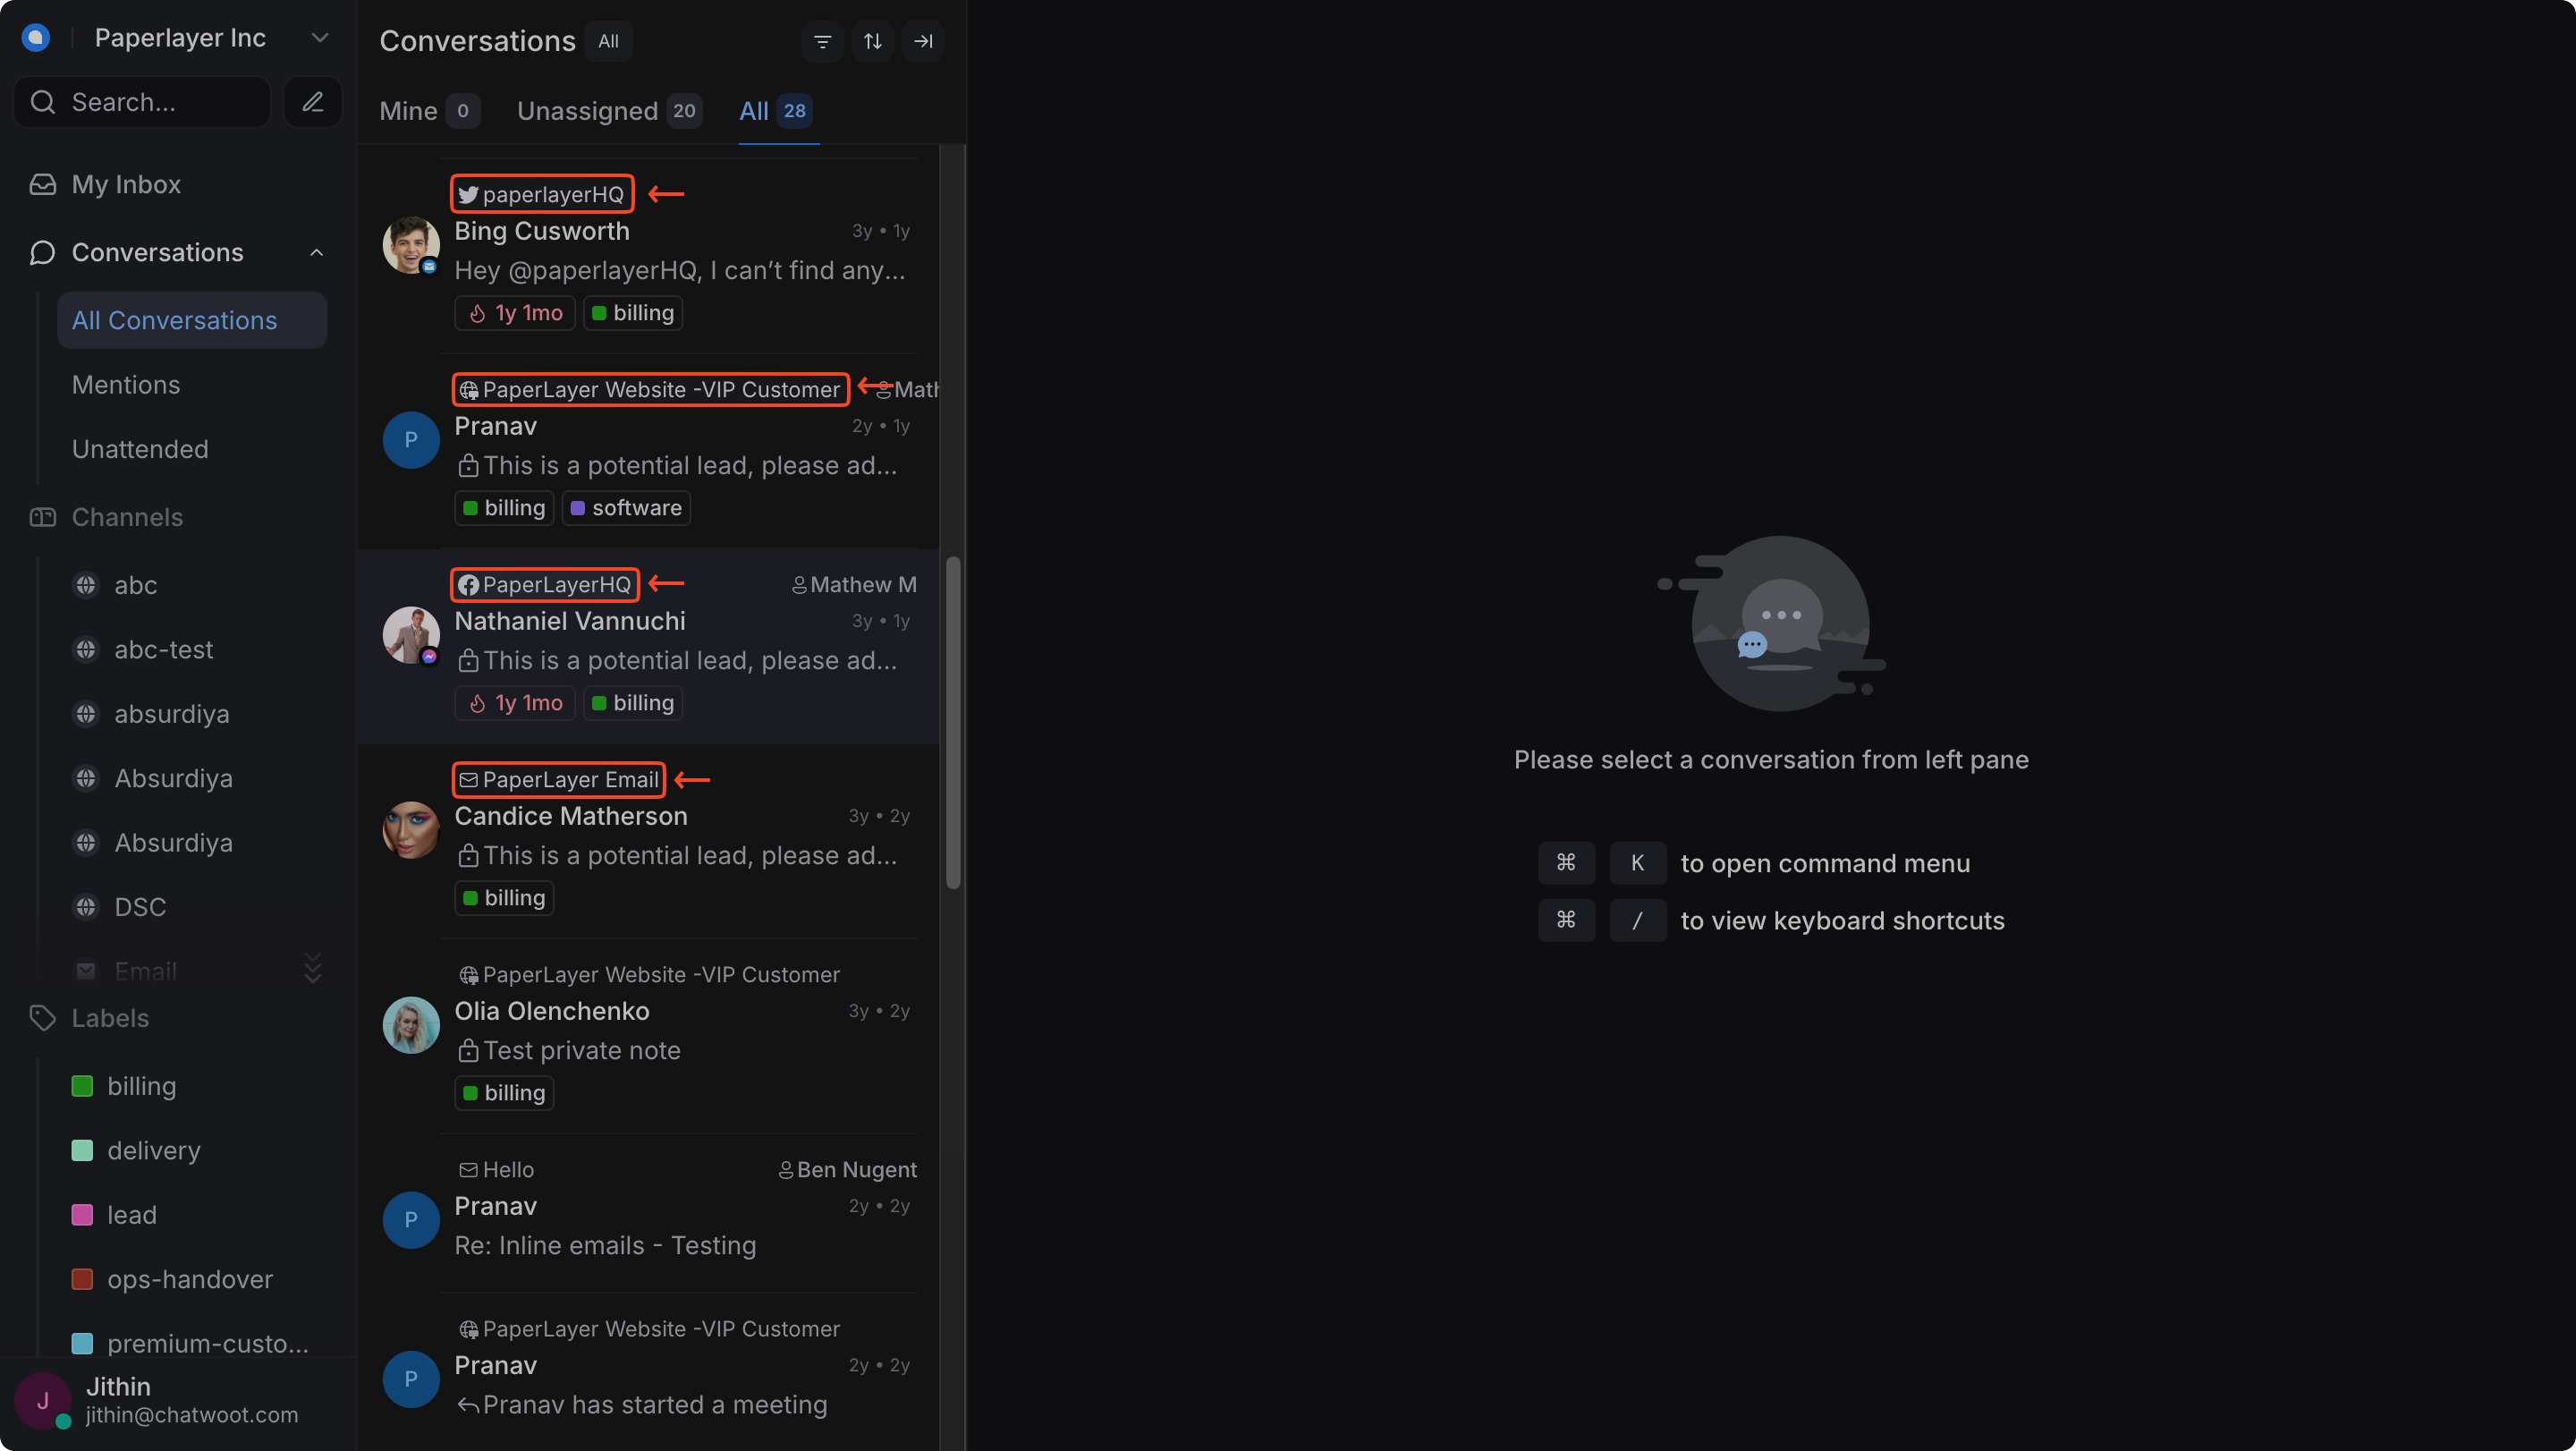Click the software label on Pranav conversation
The height and width of the screenshot is (1451, 2576).
click(x=626, y=508)
